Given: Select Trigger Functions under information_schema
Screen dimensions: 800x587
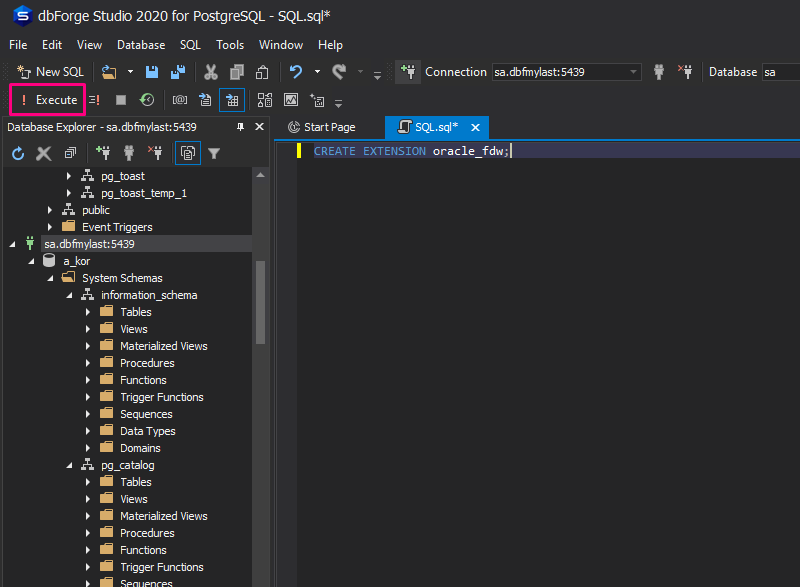Looking at the screenshot, I should (x=162, y=397).
